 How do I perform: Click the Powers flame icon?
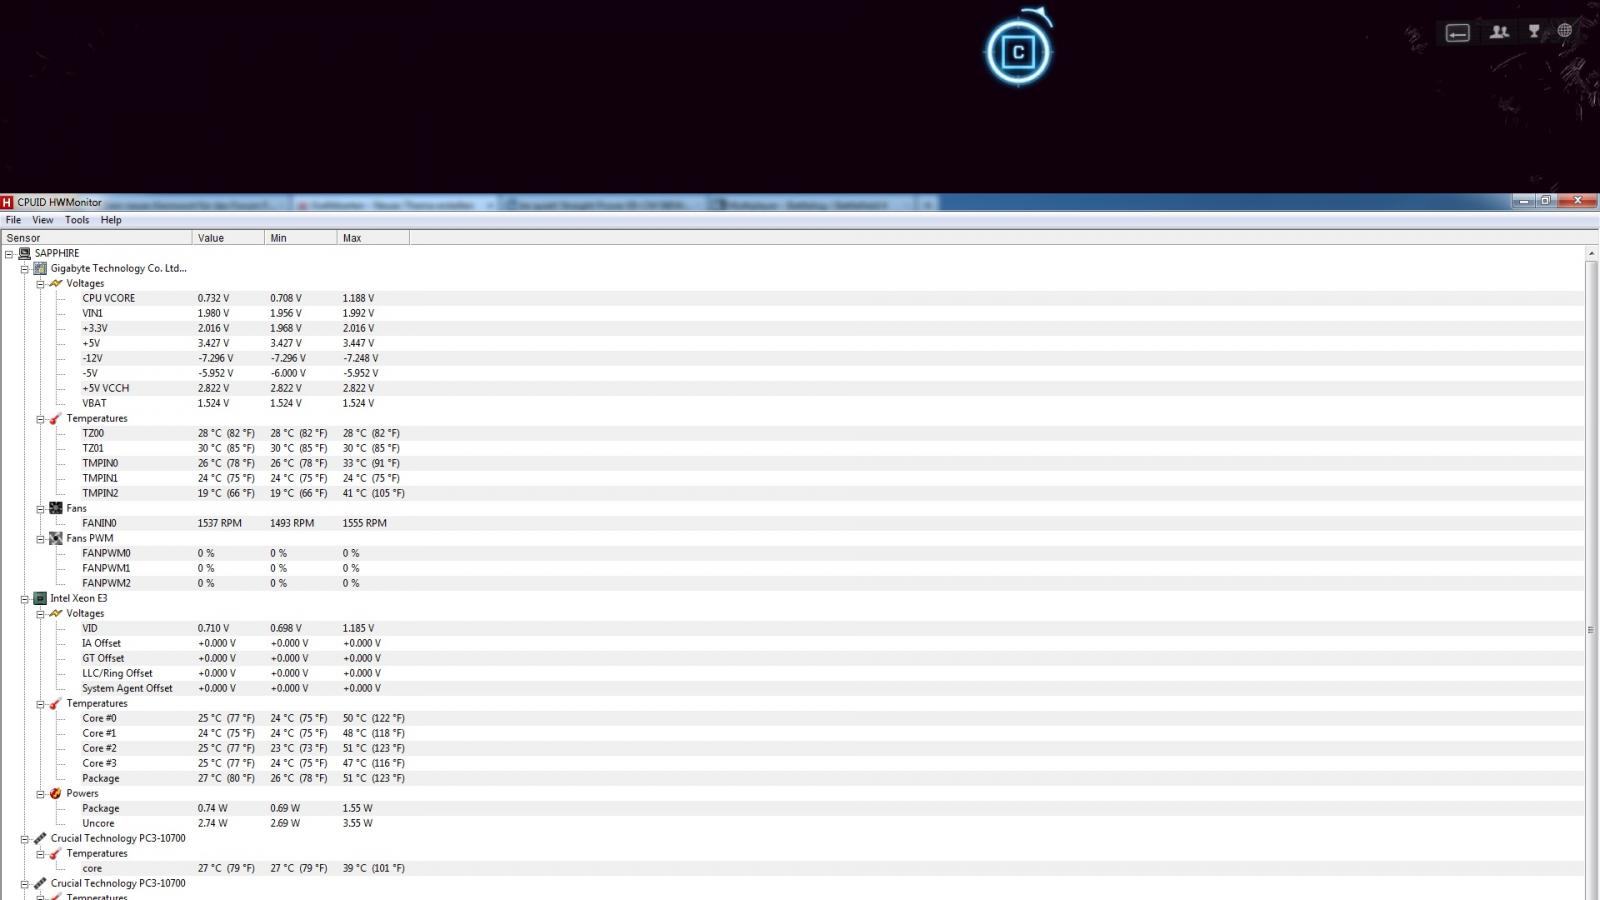pos(56,793)
